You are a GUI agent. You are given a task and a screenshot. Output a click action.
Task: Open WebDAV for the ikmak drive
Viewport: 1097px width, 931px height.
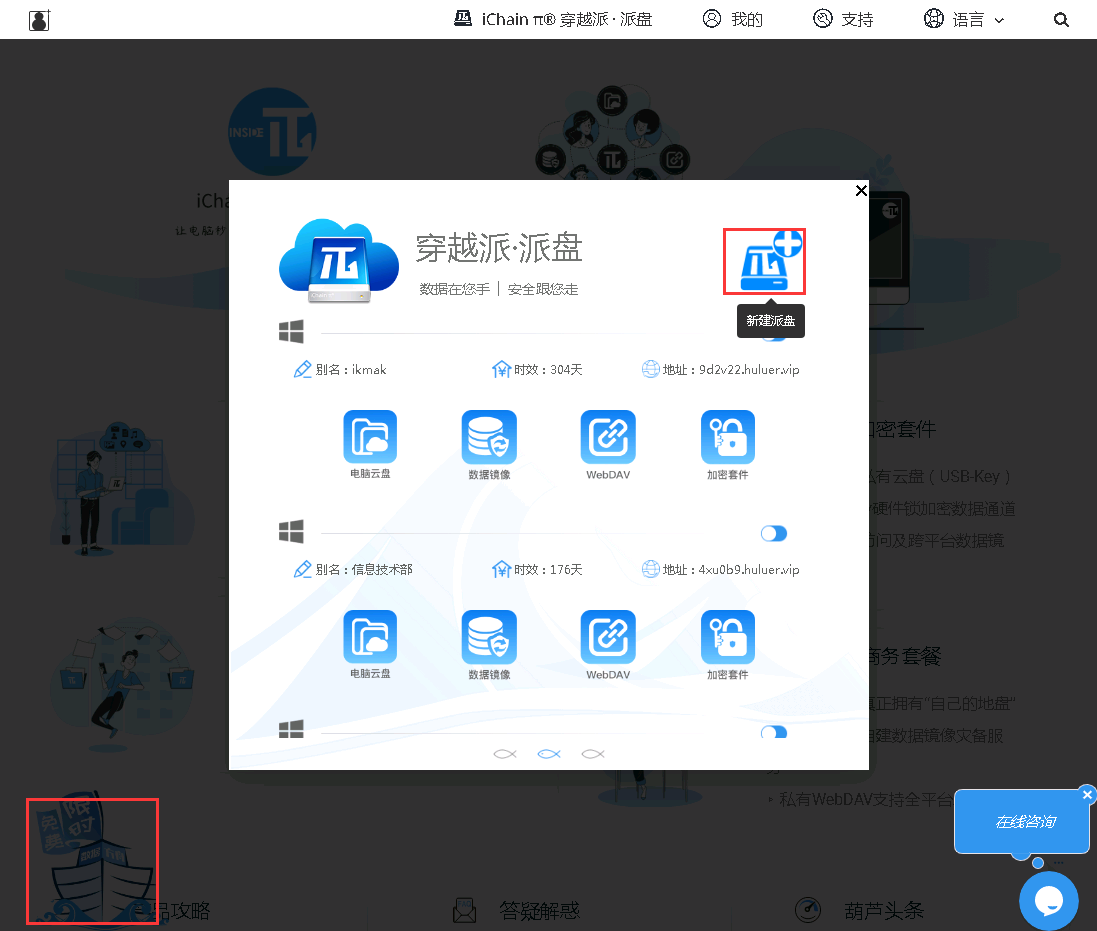(608, 436)
